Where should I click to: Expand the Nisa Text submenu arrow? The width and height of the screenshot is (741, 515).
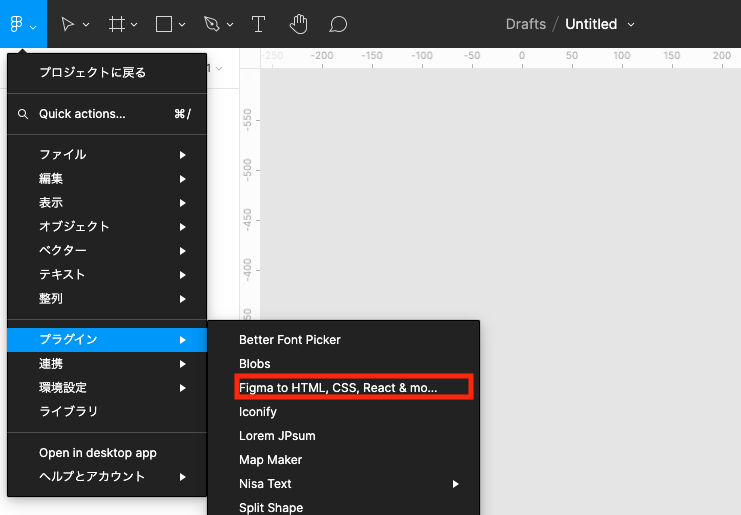(x=455, y=484)
